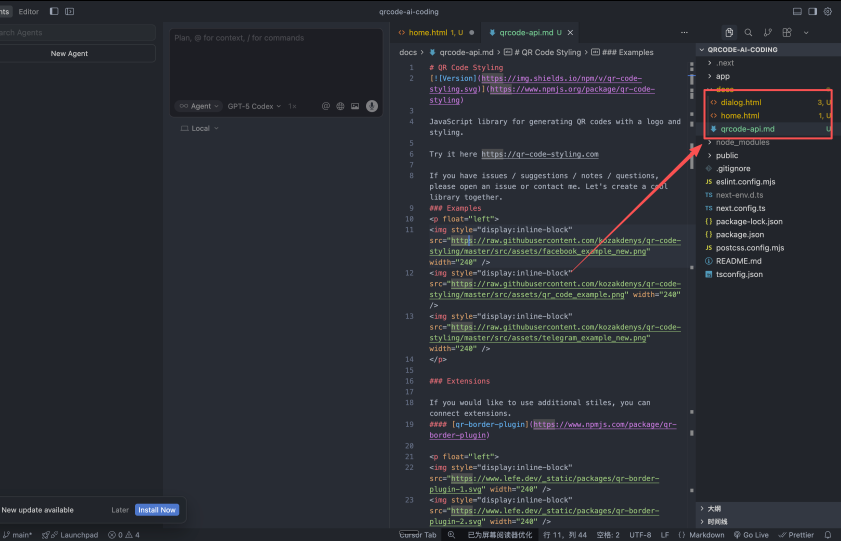Click the New Agent button

click(71, 54)
